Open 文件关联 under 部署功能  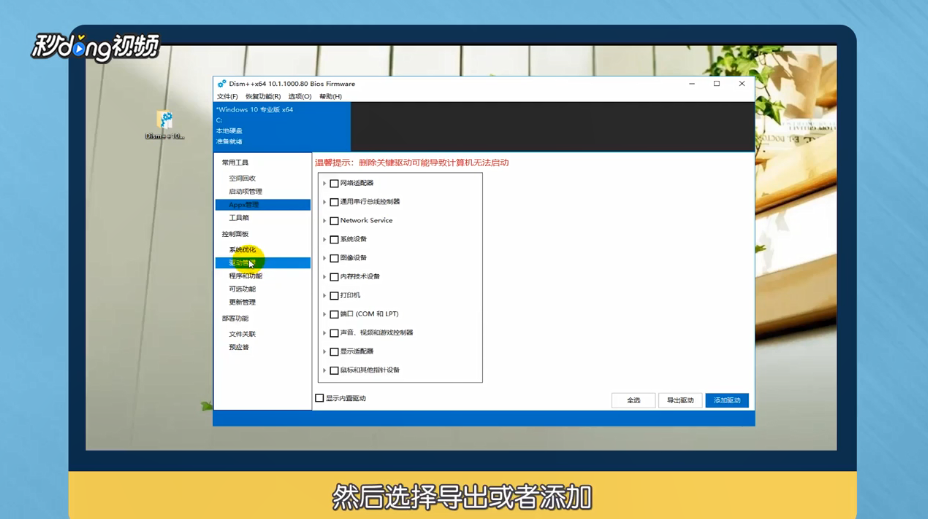tap(242, 334)
